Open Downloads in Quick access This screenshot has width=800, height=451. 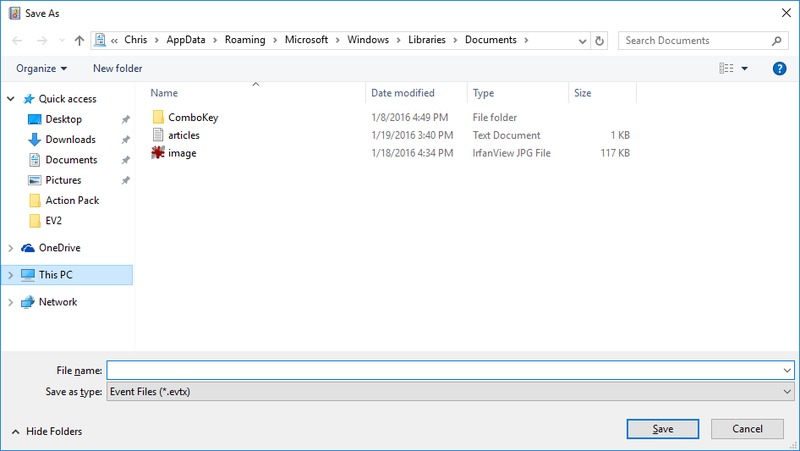(x=70, y=140)
